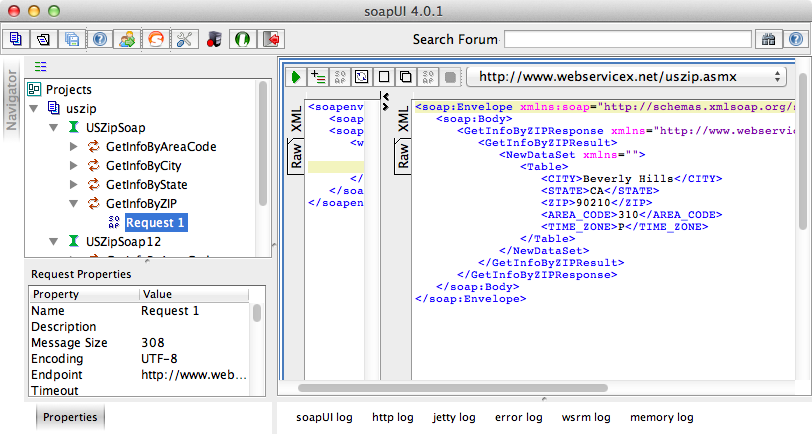Collapse the GetInfoByZIP operation
Screen dimensions: 812x434
click(74, 204)
